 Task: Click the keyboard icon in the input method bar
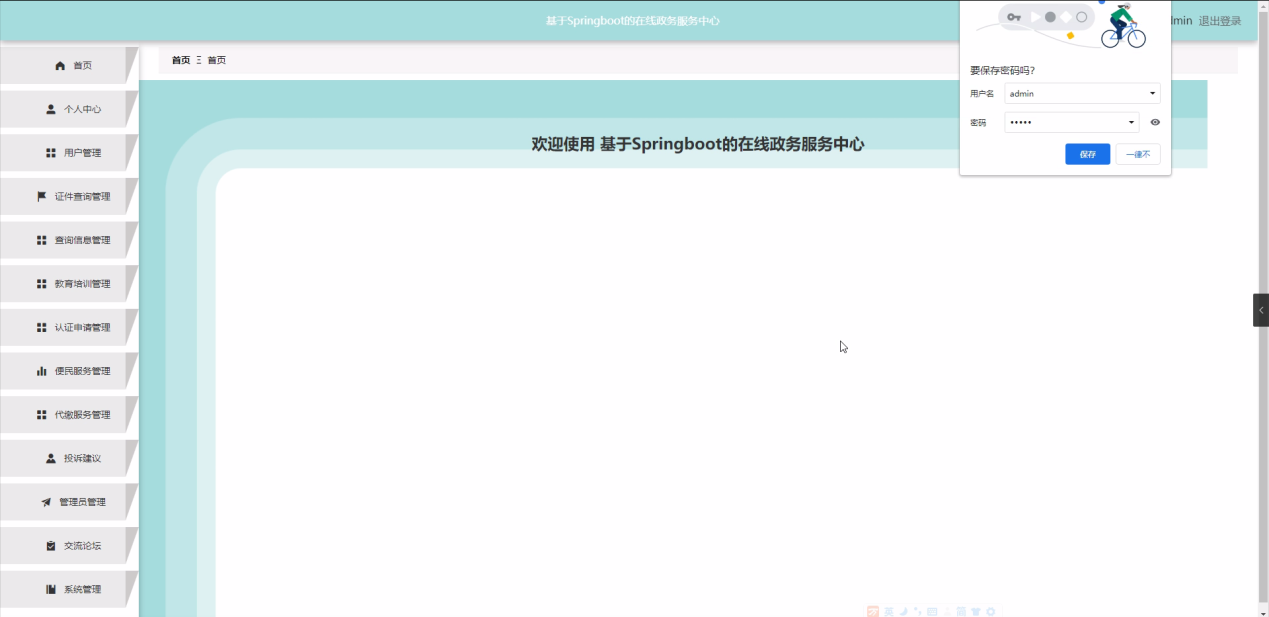pyautogui.click(x=931, y=610)
